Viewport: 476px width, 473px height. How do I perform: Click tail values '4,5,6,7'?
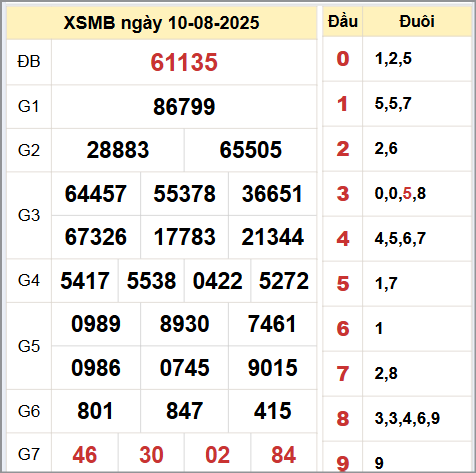[x=400, y=239]
